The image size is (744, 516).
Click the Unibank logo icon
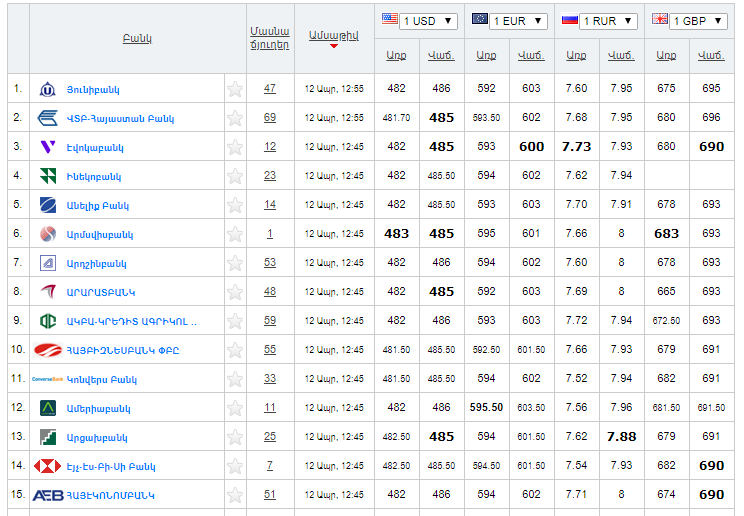[x=47, y=89]
